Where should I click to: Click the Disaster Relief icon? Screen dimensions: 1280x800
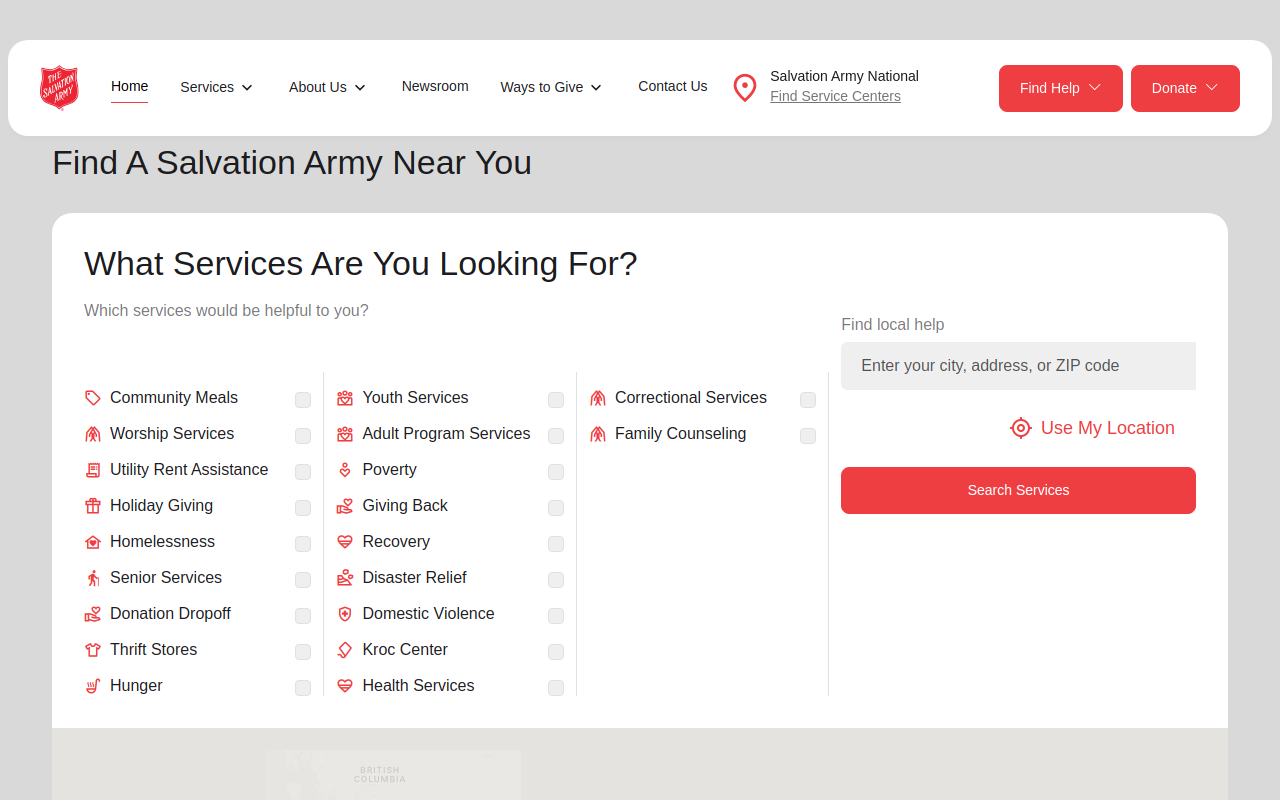(x=345, y=578)
